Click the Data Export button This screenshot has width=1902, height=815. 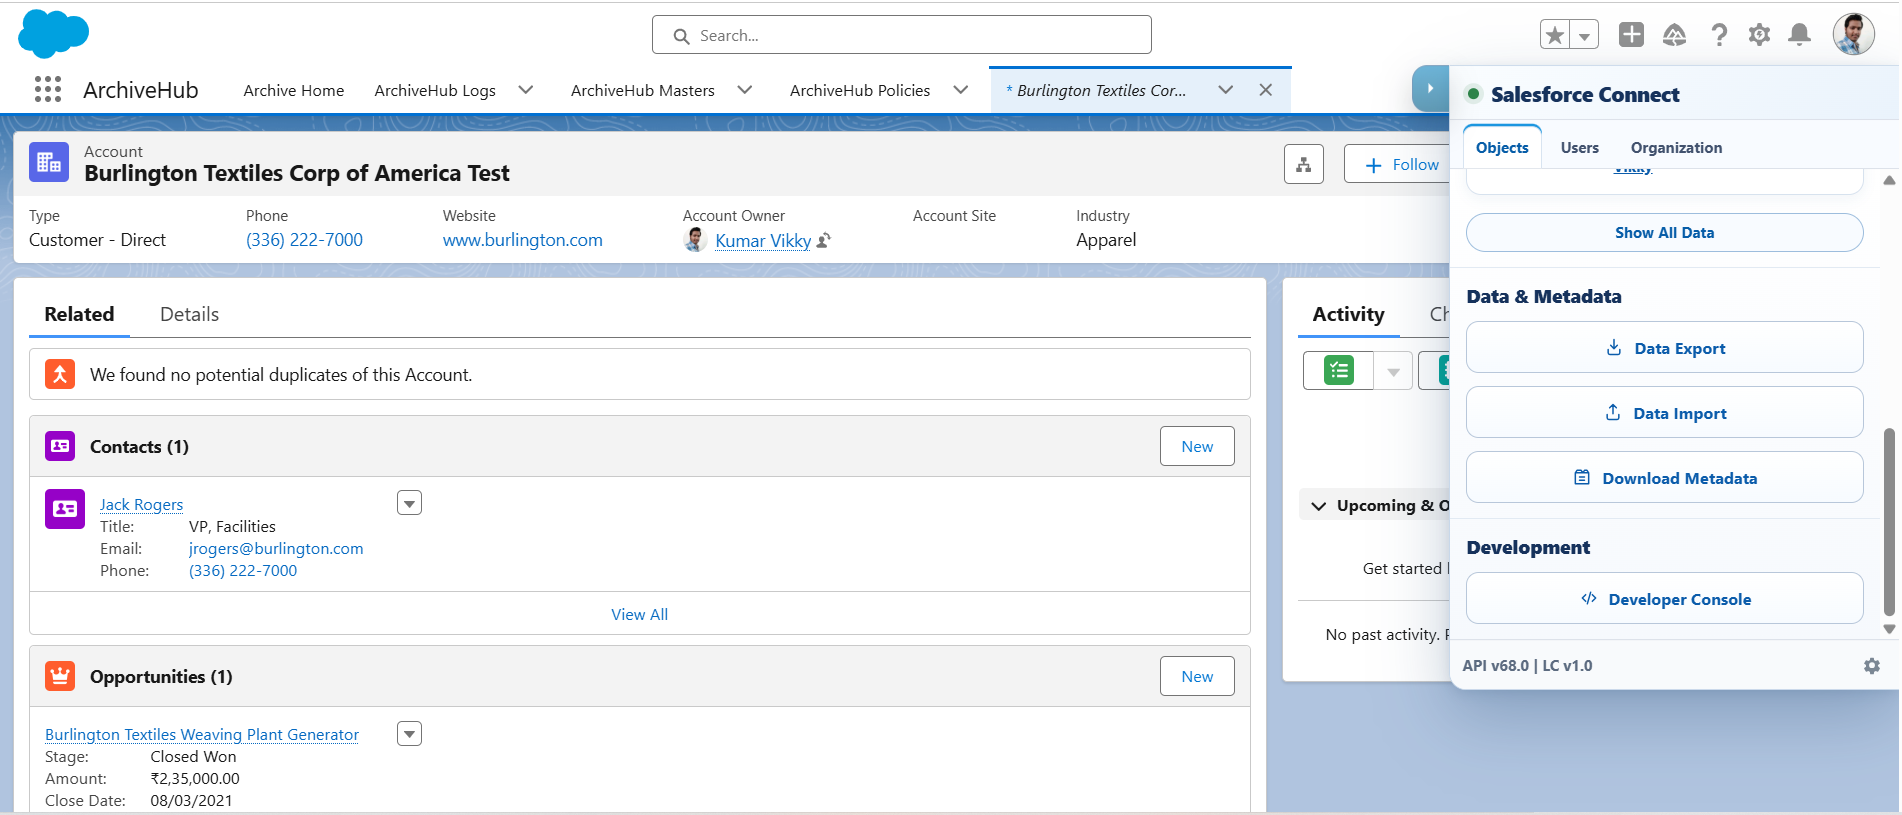tap(1665, 348)
